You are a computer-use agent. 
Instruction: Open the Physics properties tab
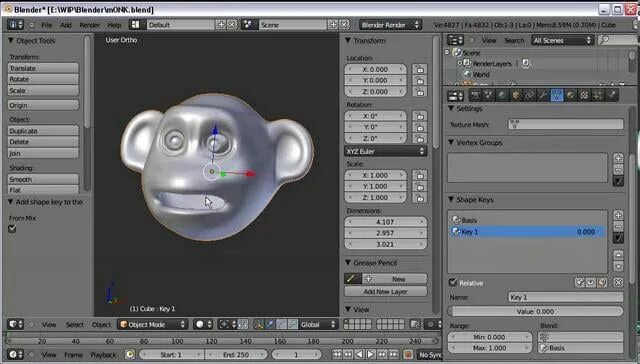pos(611,95)
